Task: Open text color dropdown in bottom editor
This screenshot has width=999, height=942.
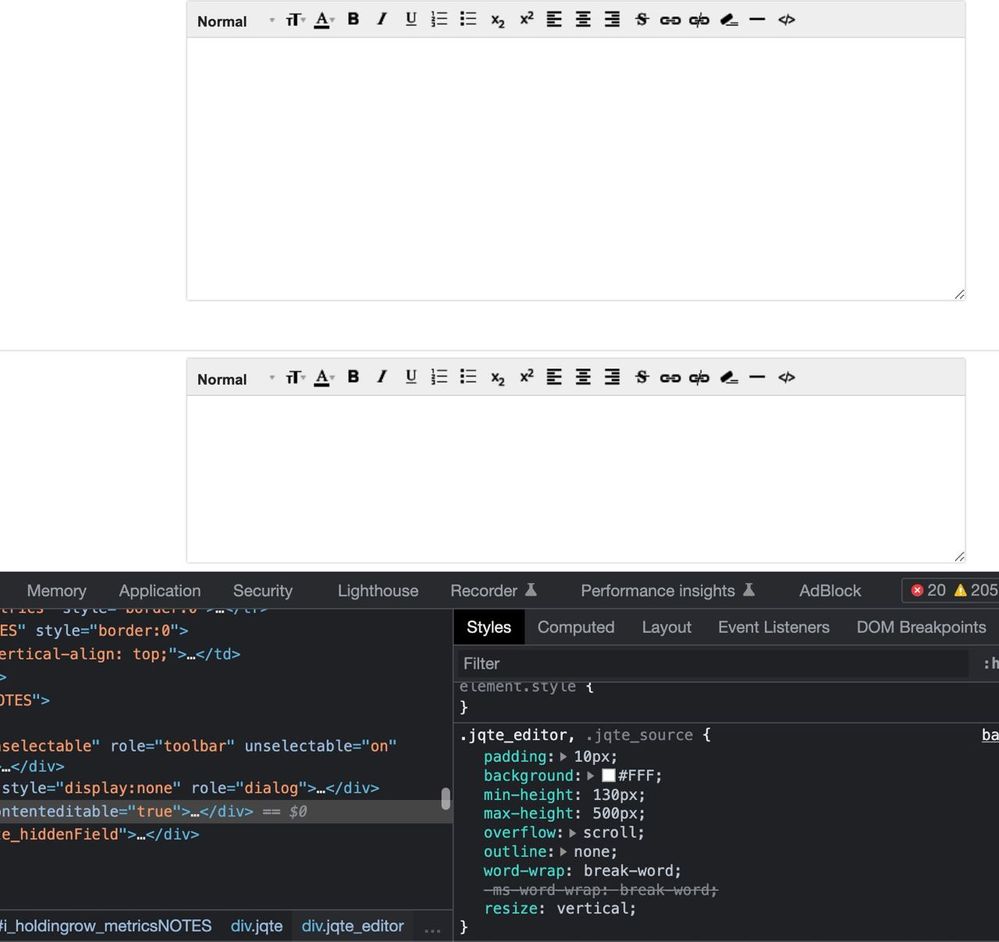Action: tap(324, 377)
